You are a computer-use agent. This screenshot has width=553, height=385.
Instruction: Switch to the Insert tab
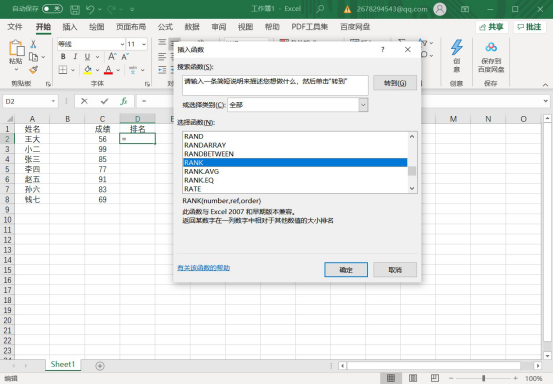click(x=70, y=27)
